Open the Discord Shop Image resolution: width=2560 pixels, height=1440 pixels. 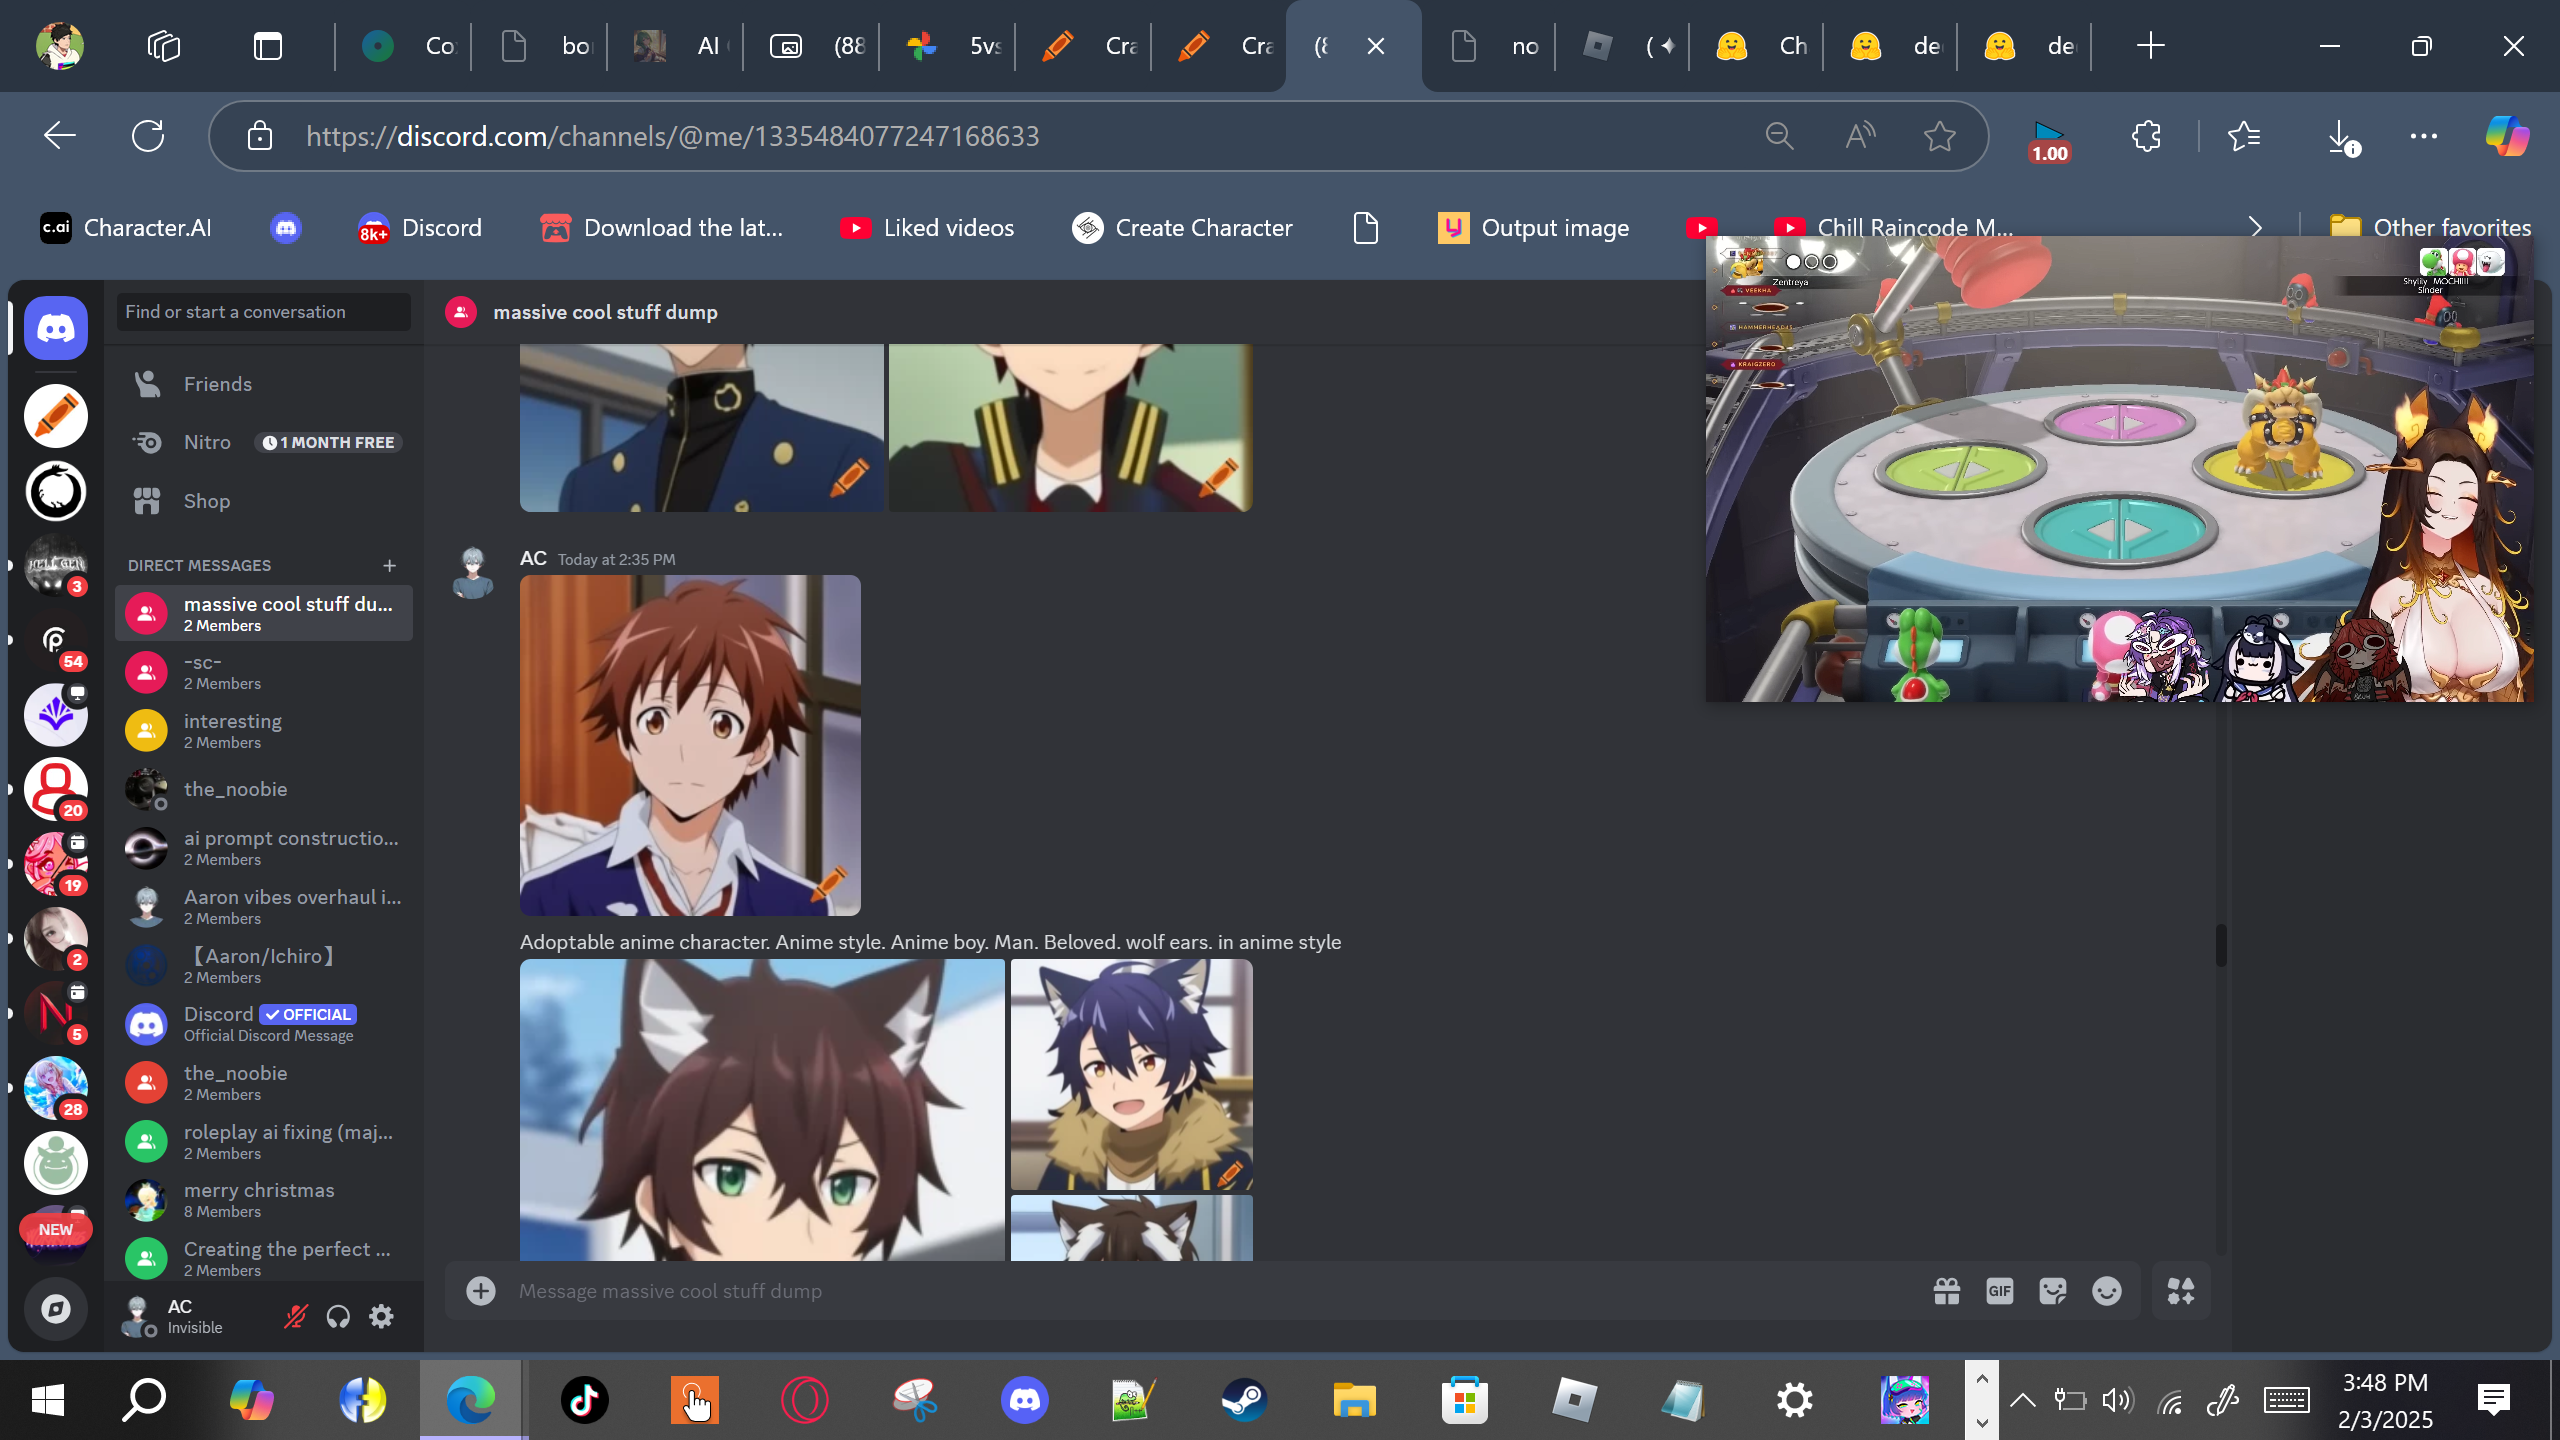[x=264, y=501]
